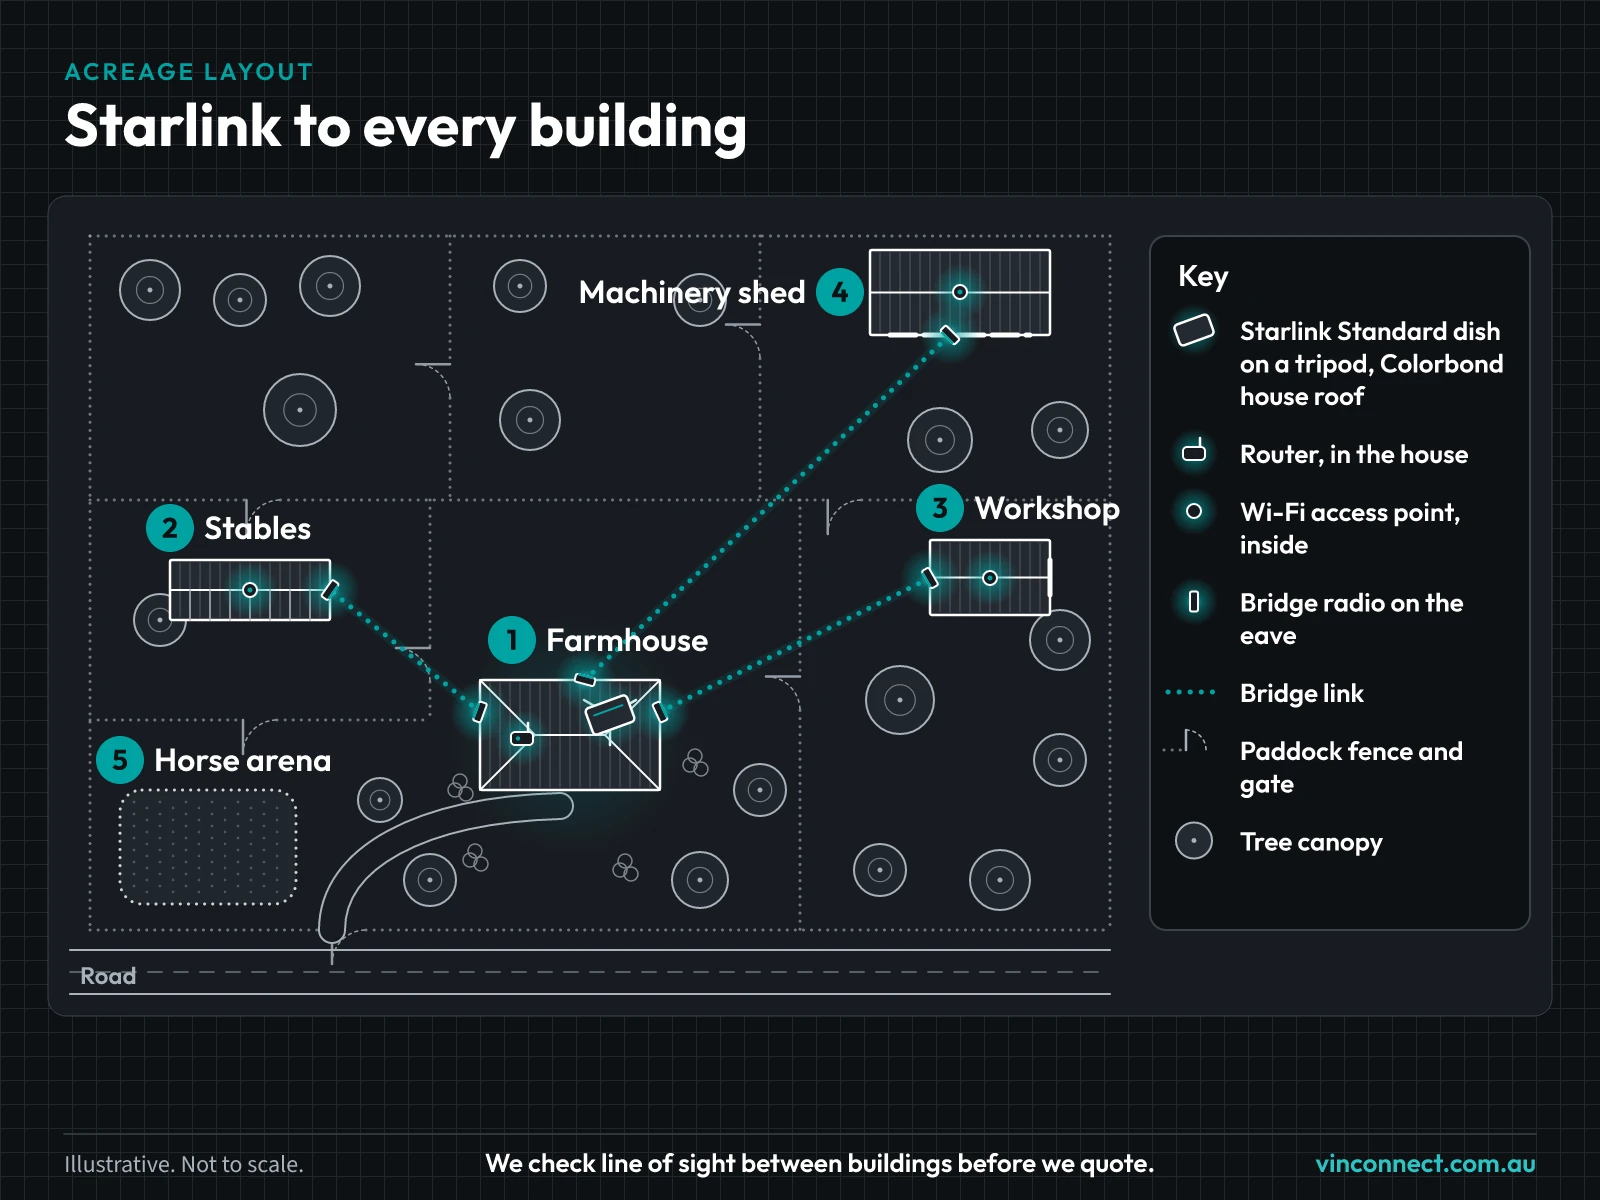Click the "Starlink to every building" title

click(406, 127)
